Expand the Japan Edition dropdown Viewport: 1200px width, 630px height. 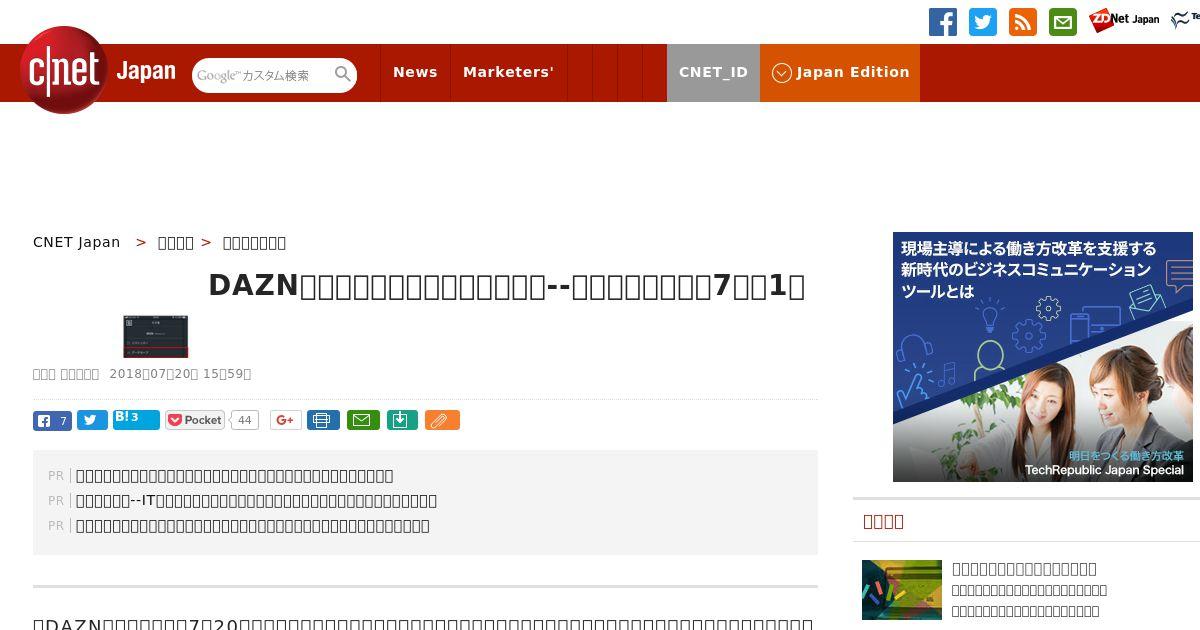point(840,72)
